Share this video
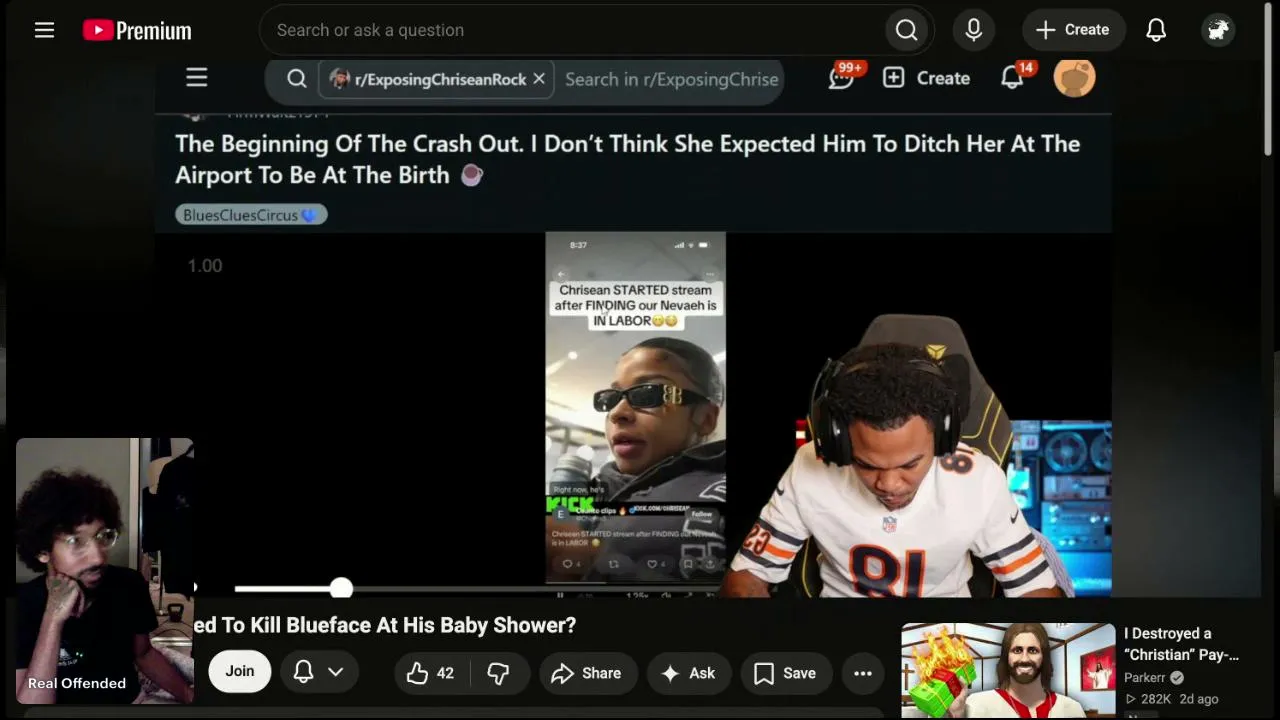 [x=586, y=673]
